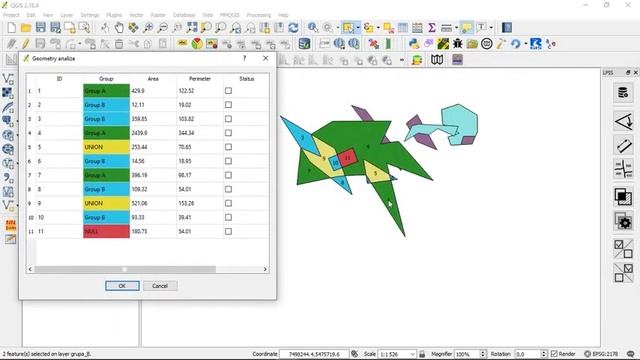Open the Scale dropdown in the status bar
Screen dimensions: 640x360
pos(412,354)
